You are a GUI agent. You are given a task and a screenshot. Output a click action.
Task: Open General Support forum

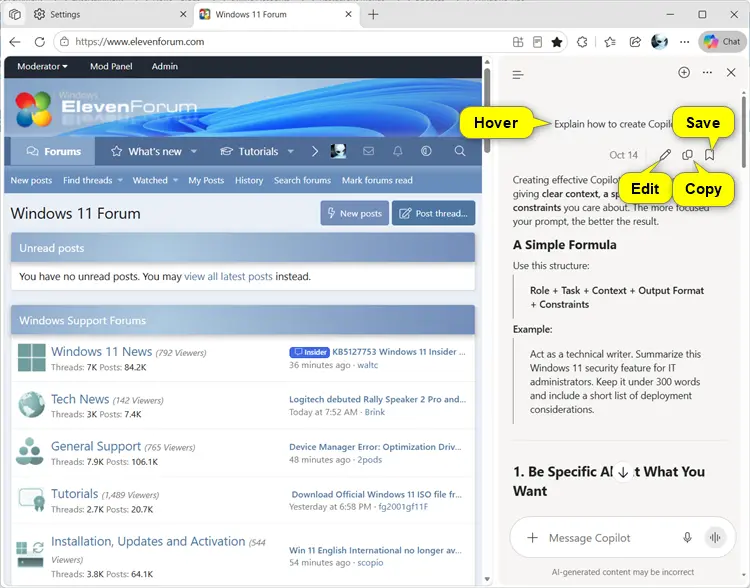pos(96,446)
